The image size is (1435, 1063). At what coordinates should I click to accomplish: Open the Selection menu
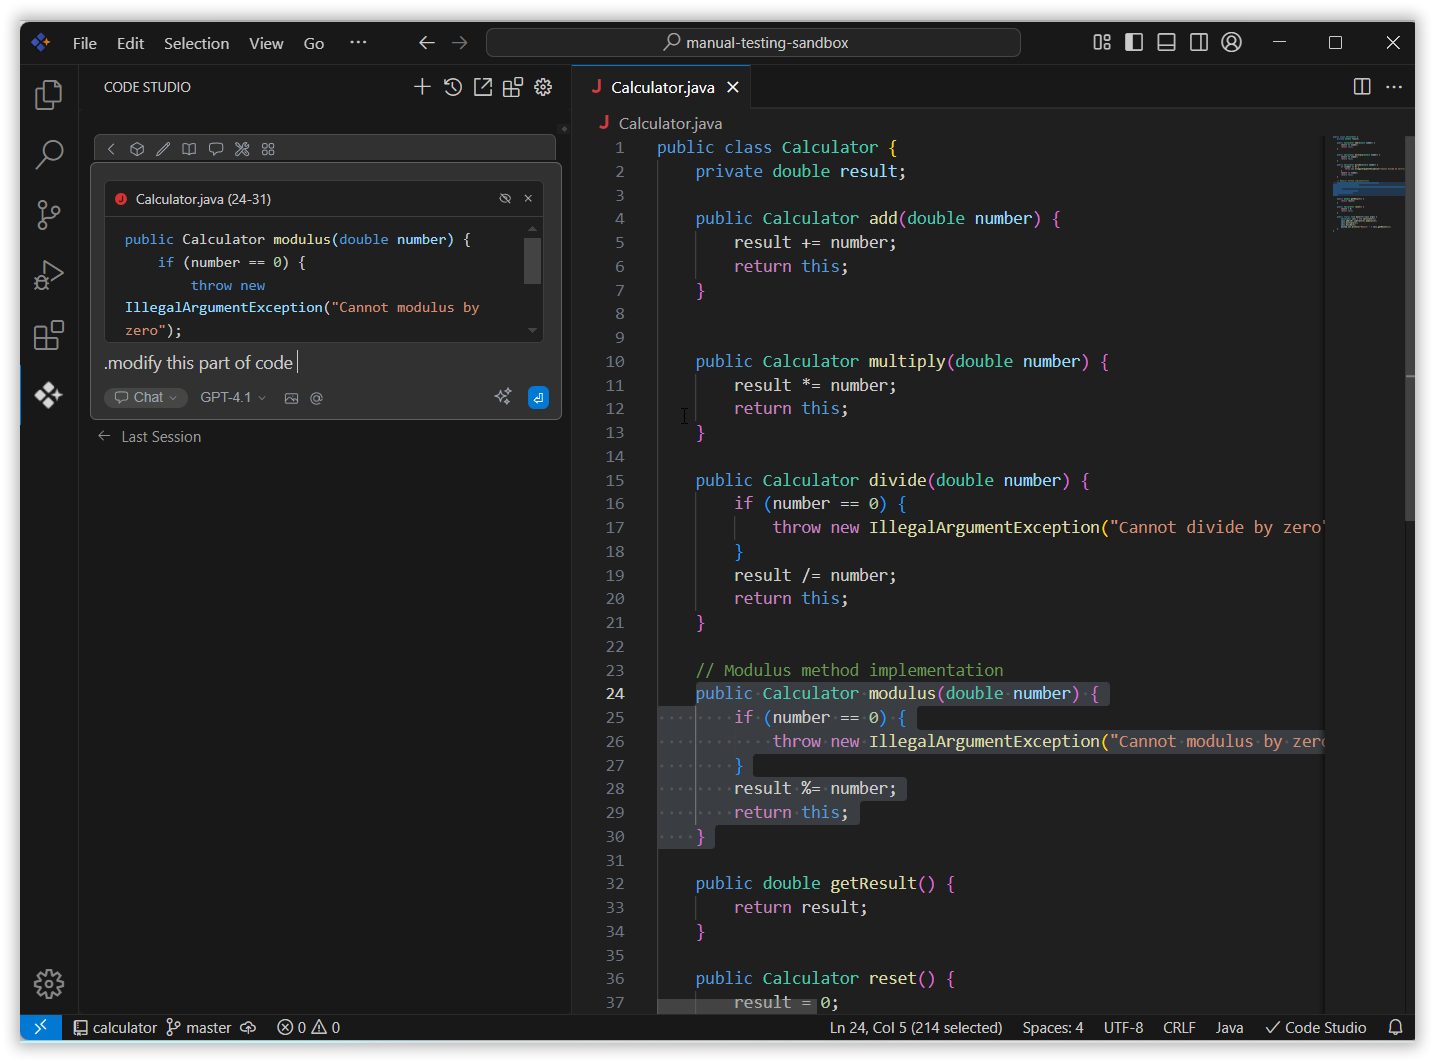click(196, 43)
